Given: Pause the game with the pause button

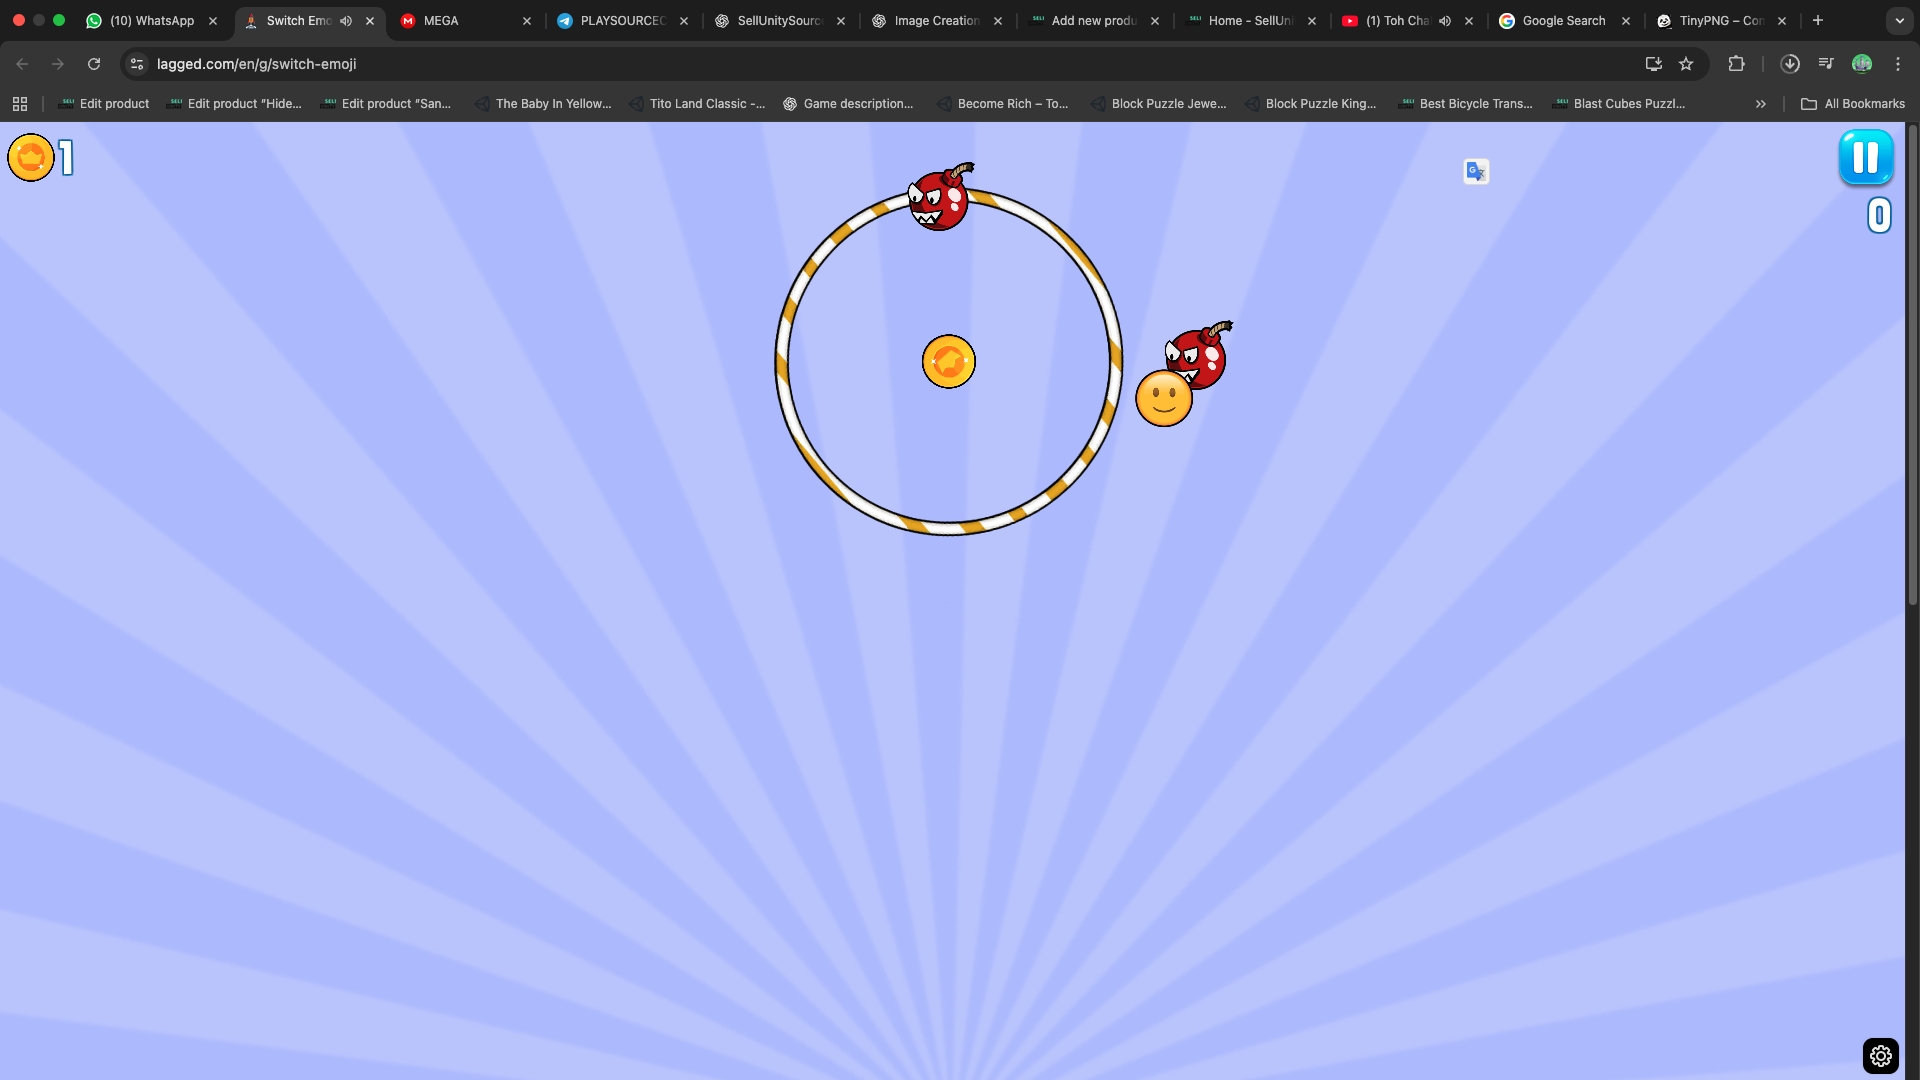Looking at the screenshot, I should (1865, 157).
